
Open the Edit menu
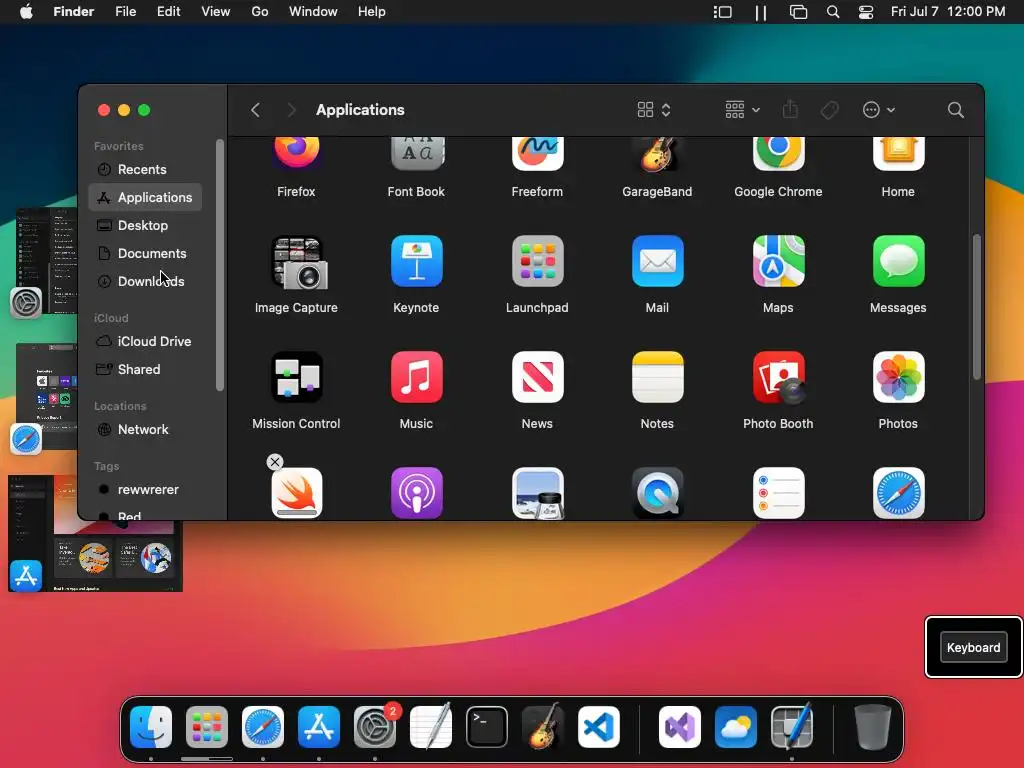[x=168, y=12]
